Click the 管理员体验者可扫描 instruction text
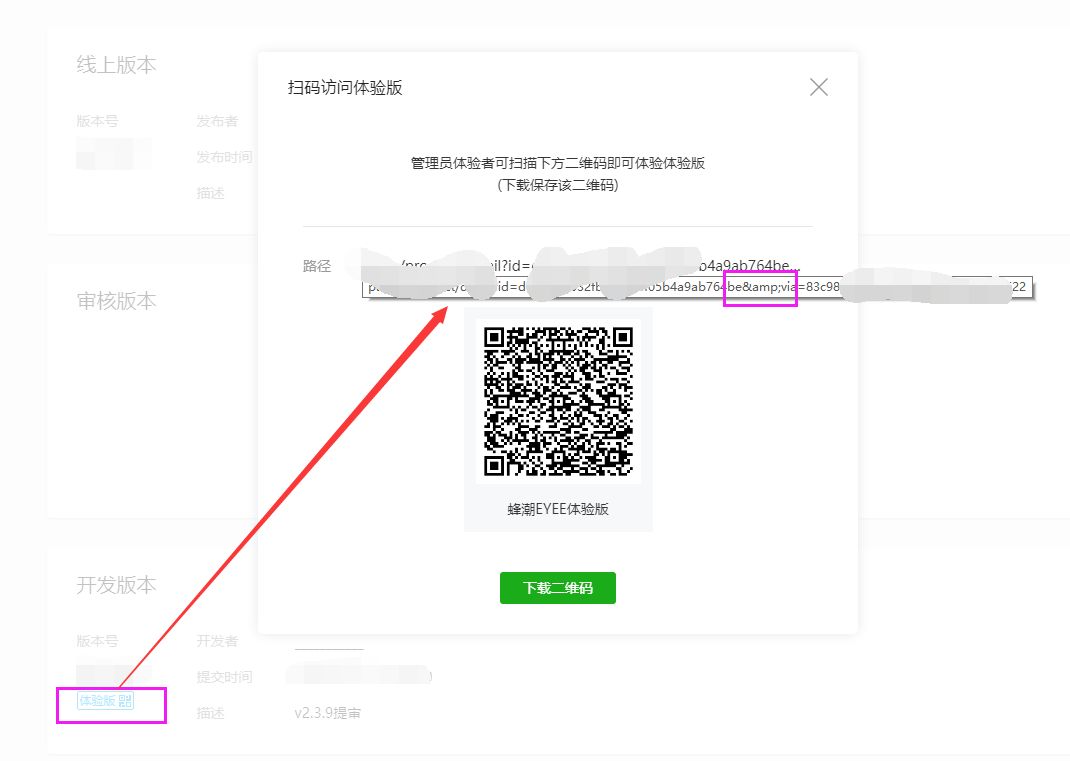 [x=558, y=163]
